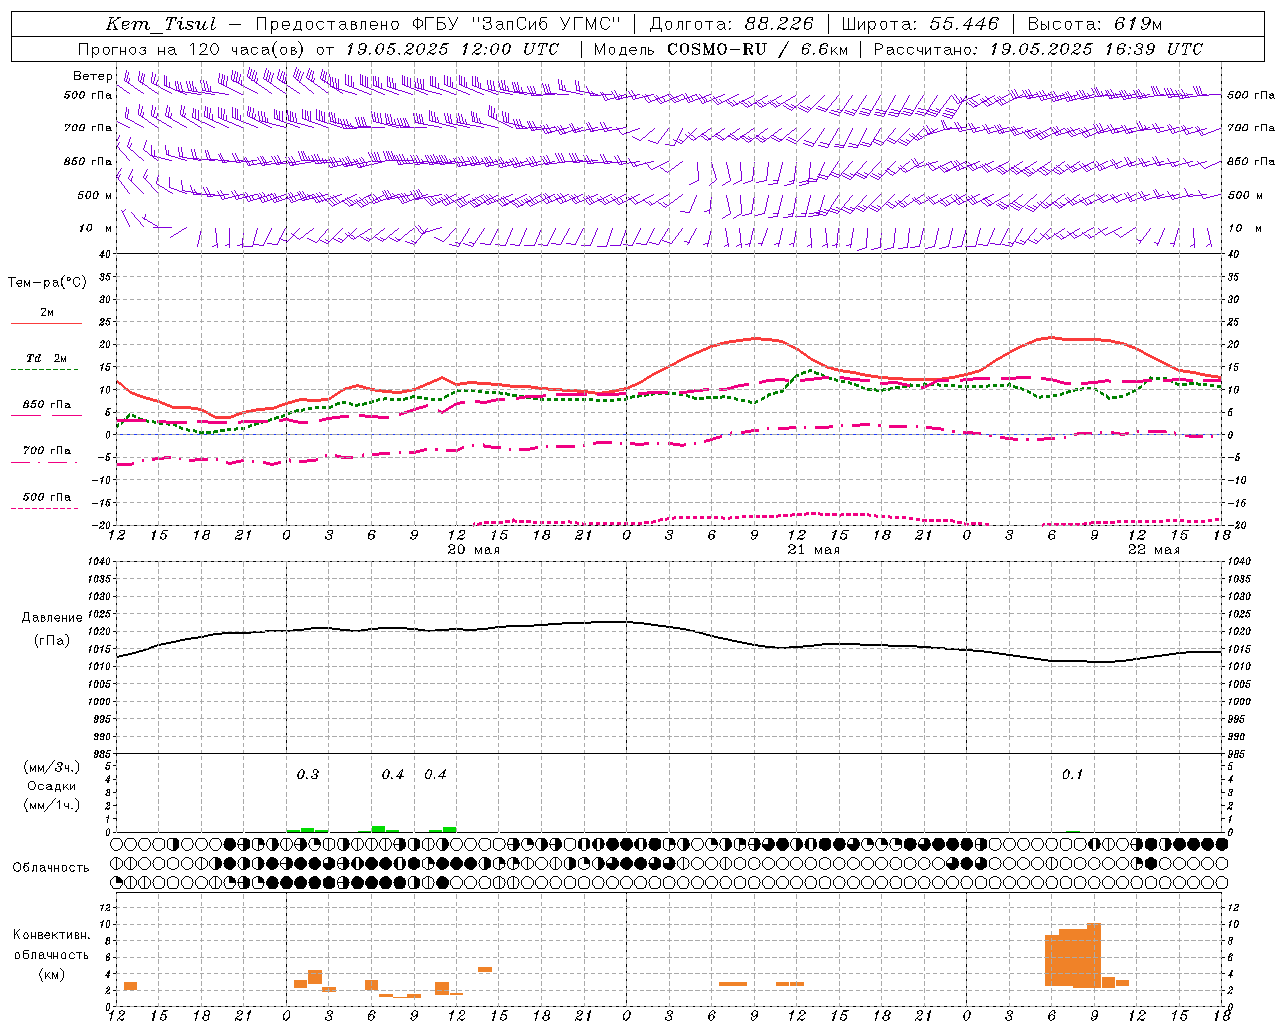Click the left 10 м wind level label
The image size is (1280, 1024).
(x=96, y=228)
